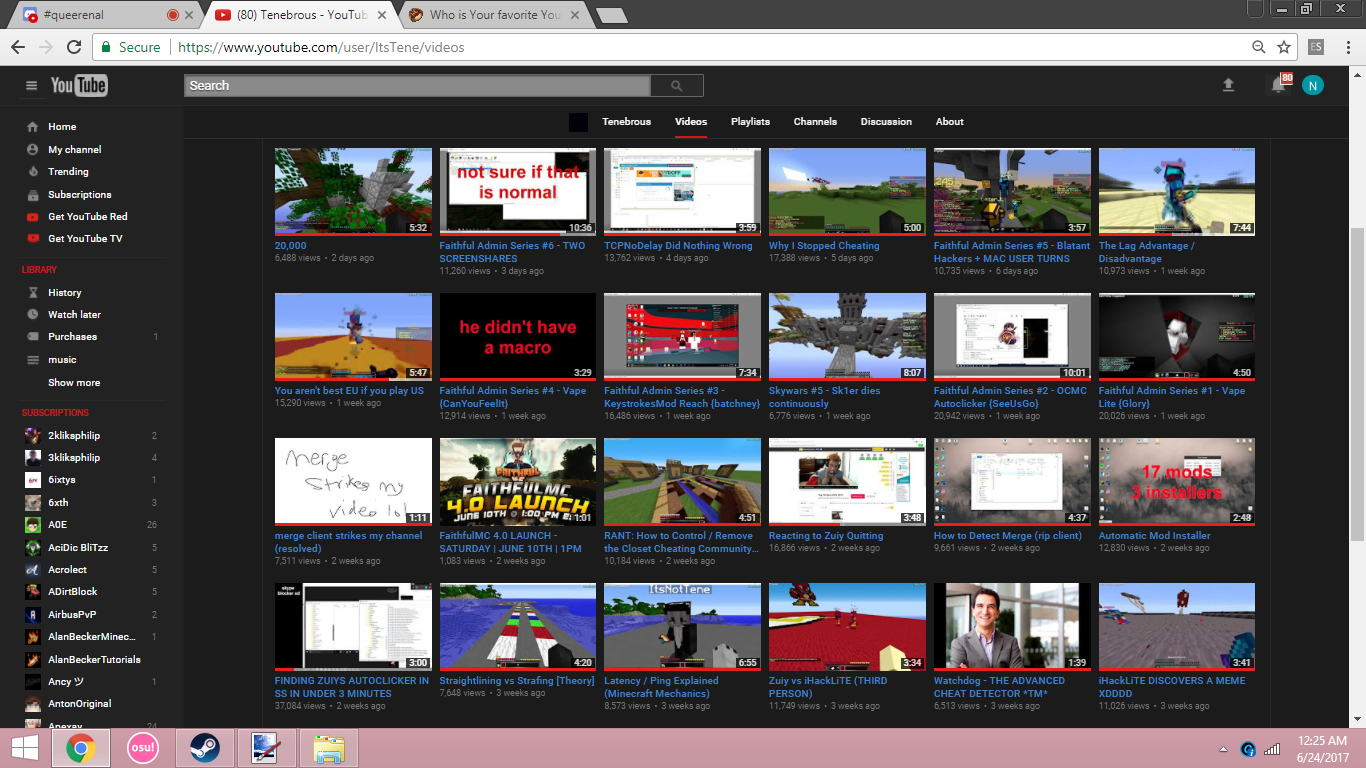1366x768 pixels.
Task: Click the Subscriptions sidebar icon
Action: pos(33,195)
